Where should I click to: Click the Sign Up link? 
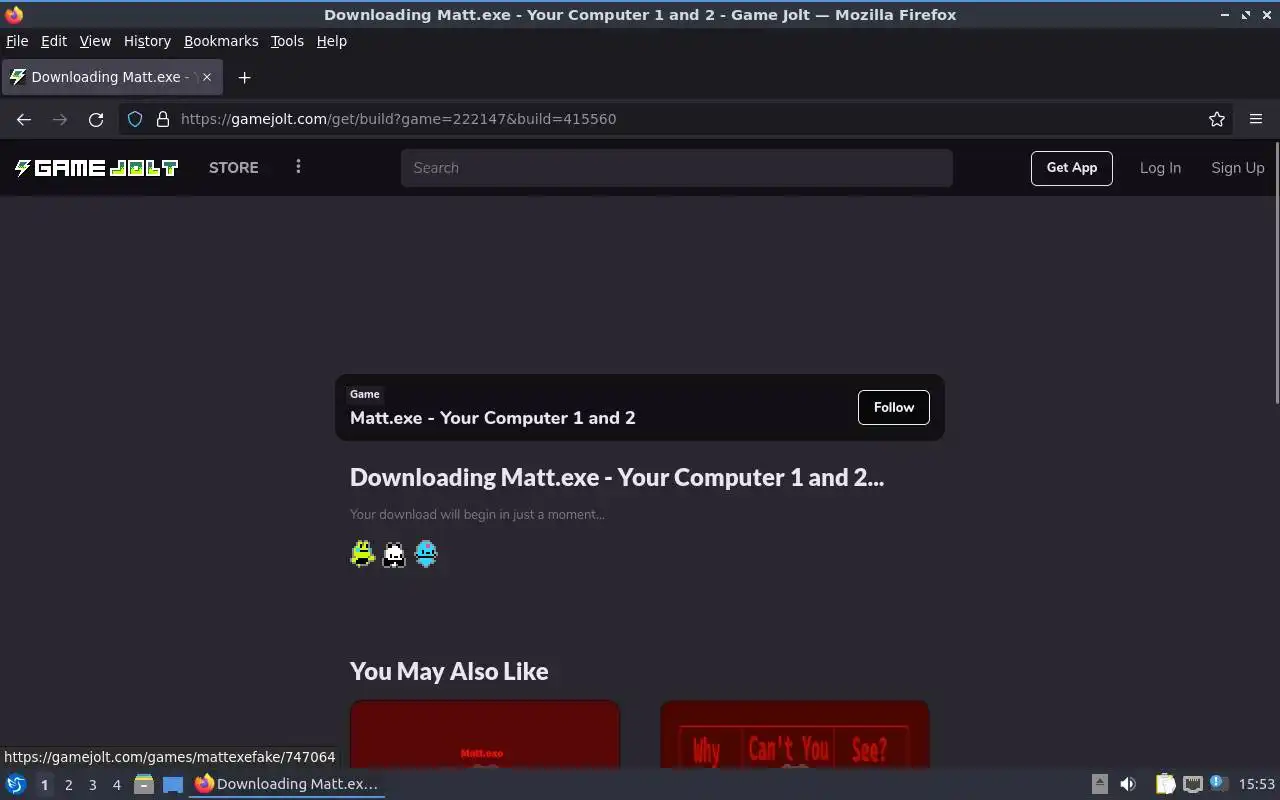tap(1238, 168)
